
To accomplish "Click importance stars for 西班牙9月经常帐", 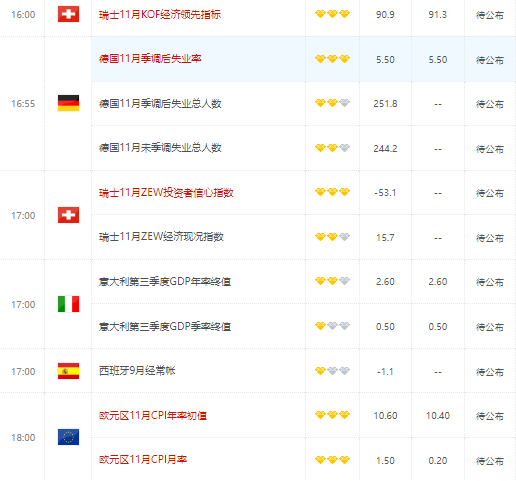I will coord(332,371).
